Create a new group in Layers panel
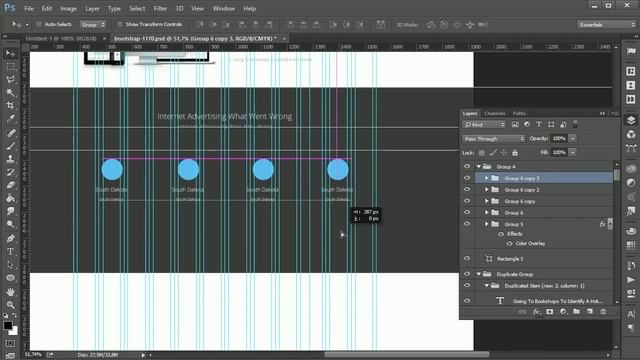 576,312
